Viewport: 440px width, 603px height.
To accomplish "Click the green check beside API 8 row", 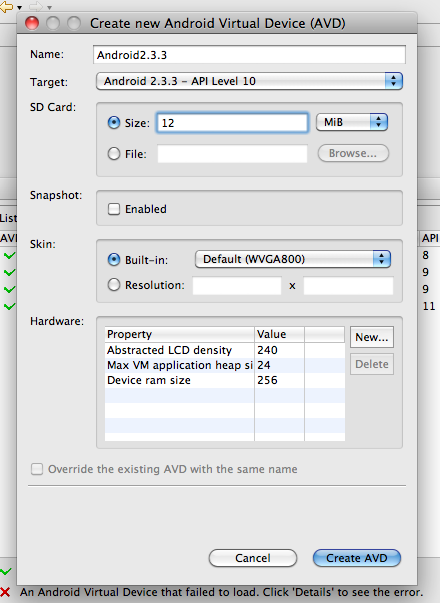I will click(9, 255).
